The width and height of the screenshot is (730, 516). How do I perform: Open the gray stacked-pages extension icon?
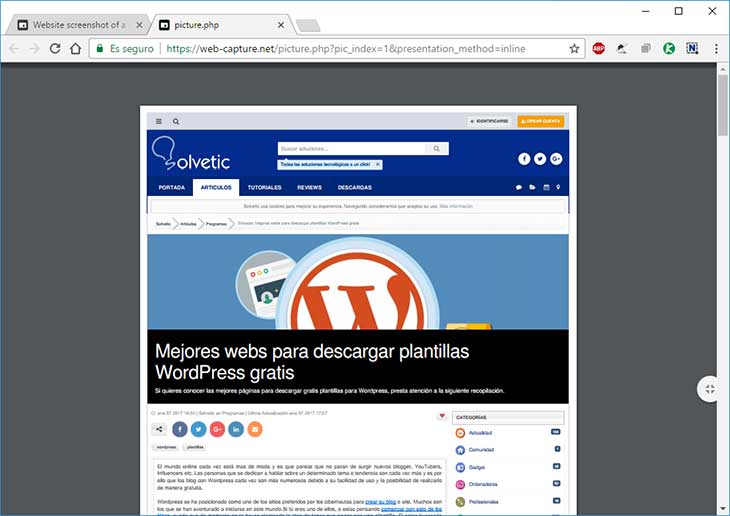tap(646, 48)
